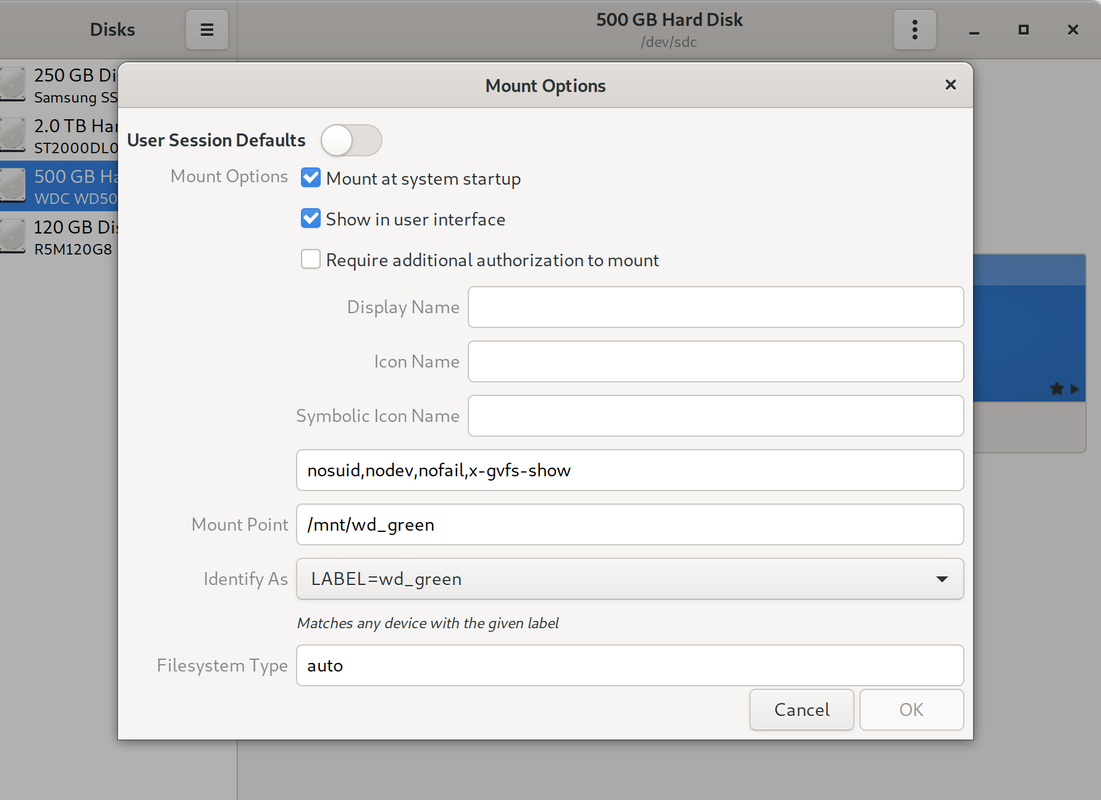Click the mount options text field
This screenshot has height=800, width=1101.
pos(630,470)
